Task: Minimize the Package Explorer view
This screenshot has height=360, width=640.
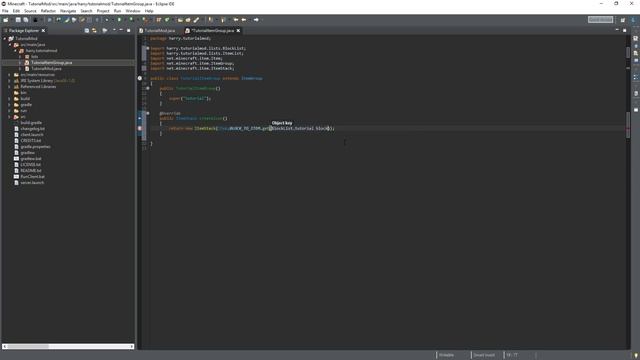Action: [121, 30]
